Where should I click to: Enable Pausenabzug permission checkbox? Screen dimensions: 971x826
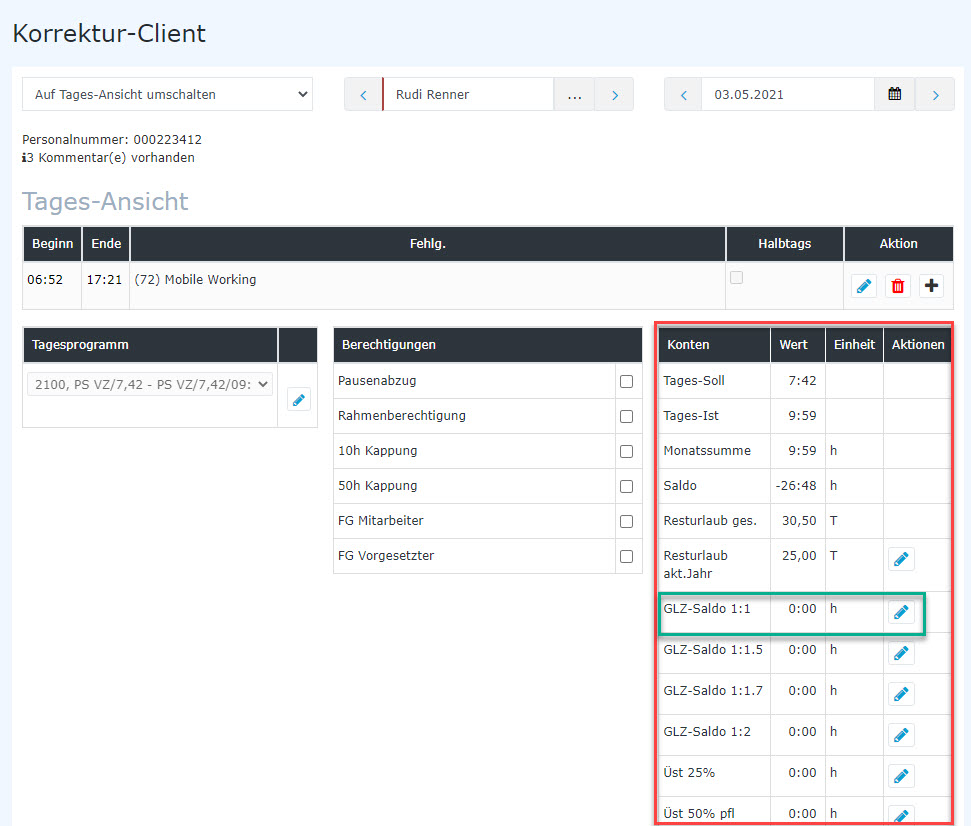(x=627, y=381)
